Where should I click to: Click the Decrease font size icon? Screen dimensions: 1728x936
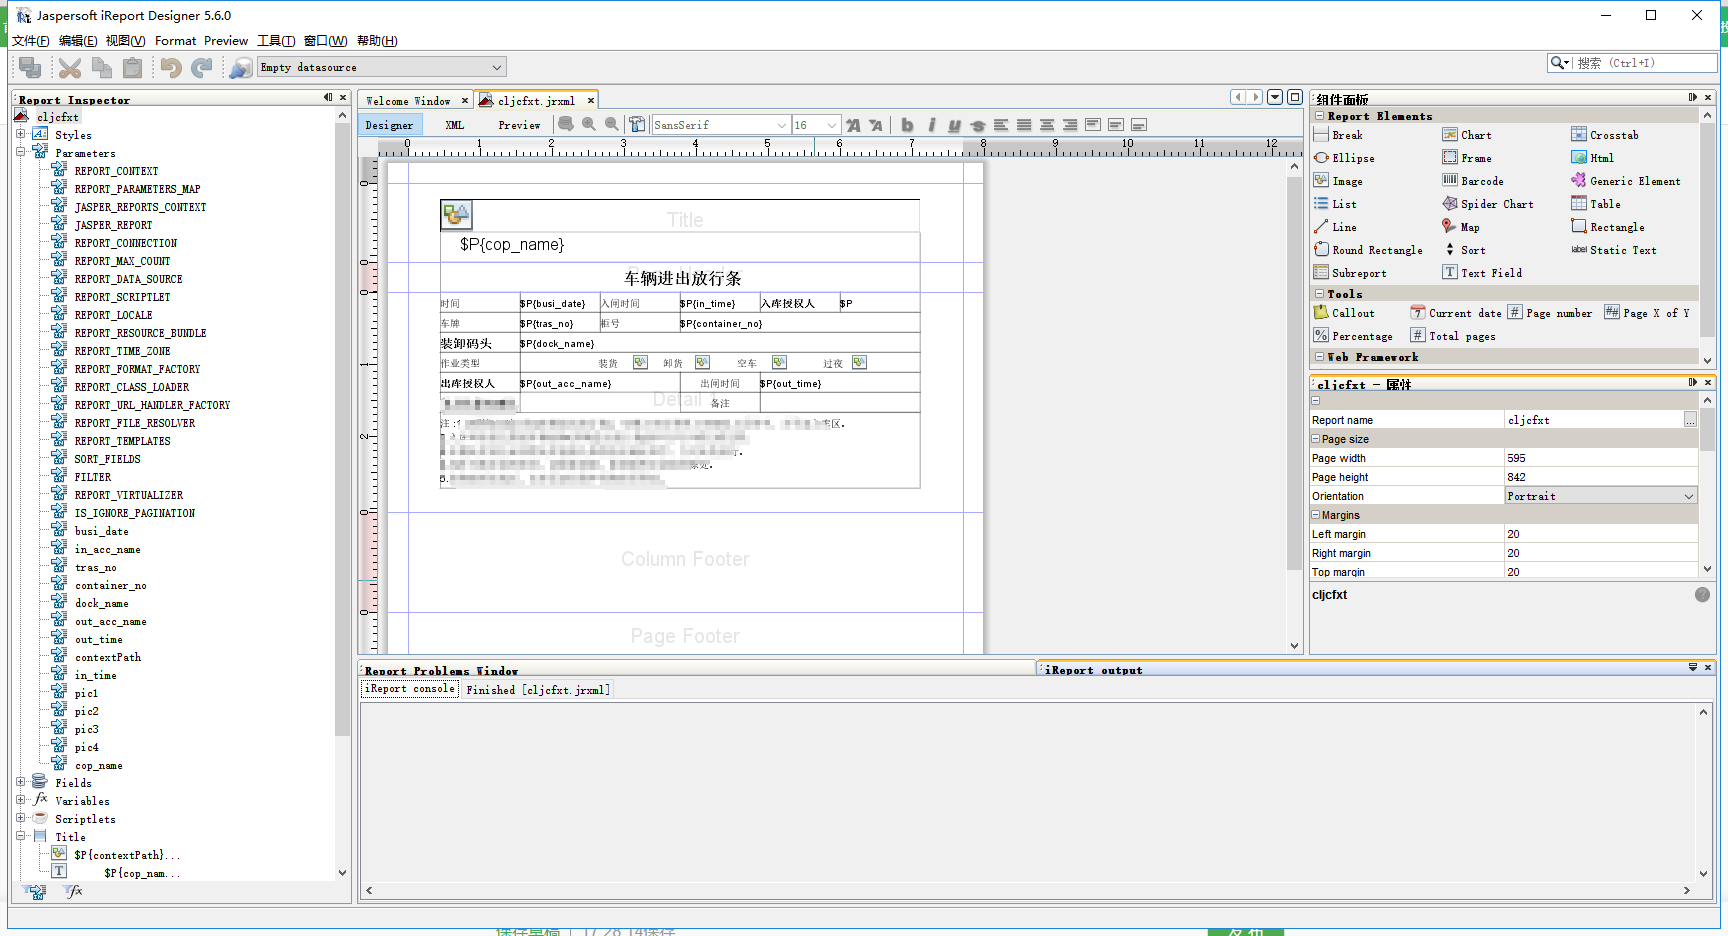876,125
